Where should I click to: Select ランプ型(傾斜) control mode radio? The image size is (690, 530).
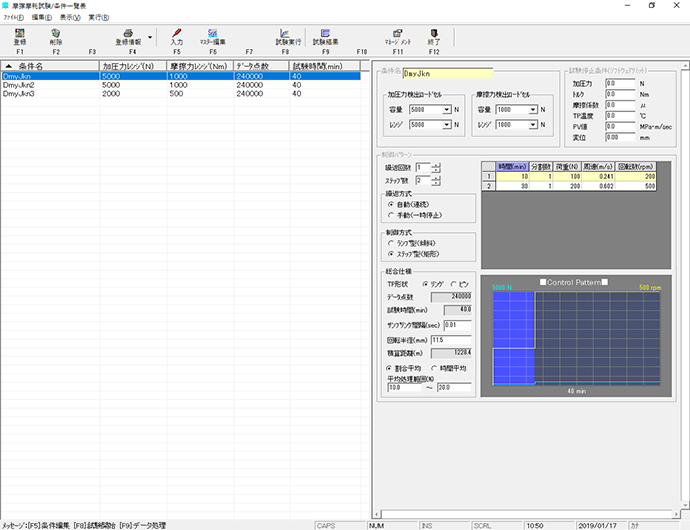pyautogui.click(x=391, y=243)
